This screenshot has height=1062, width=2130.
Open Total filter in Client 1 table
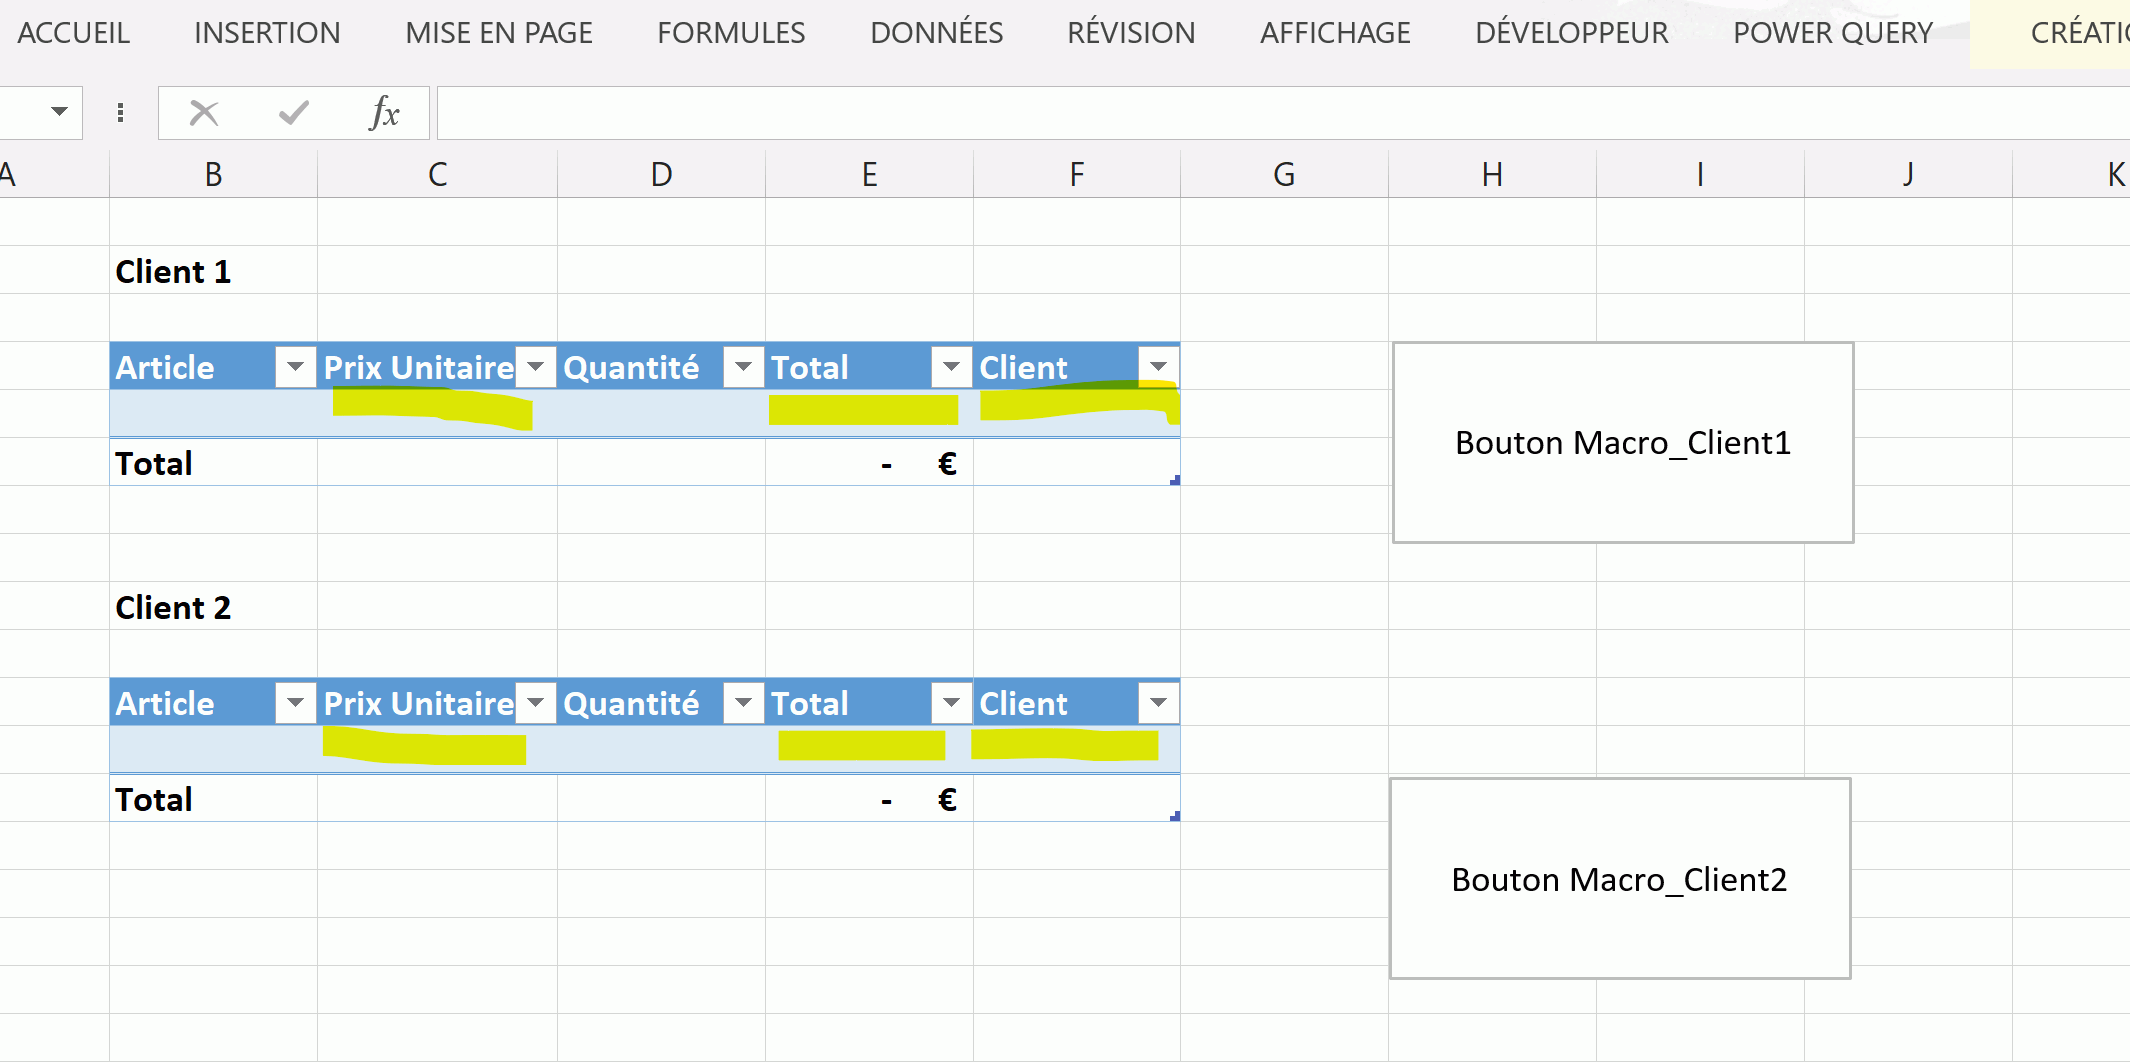(x=951, y=367)
